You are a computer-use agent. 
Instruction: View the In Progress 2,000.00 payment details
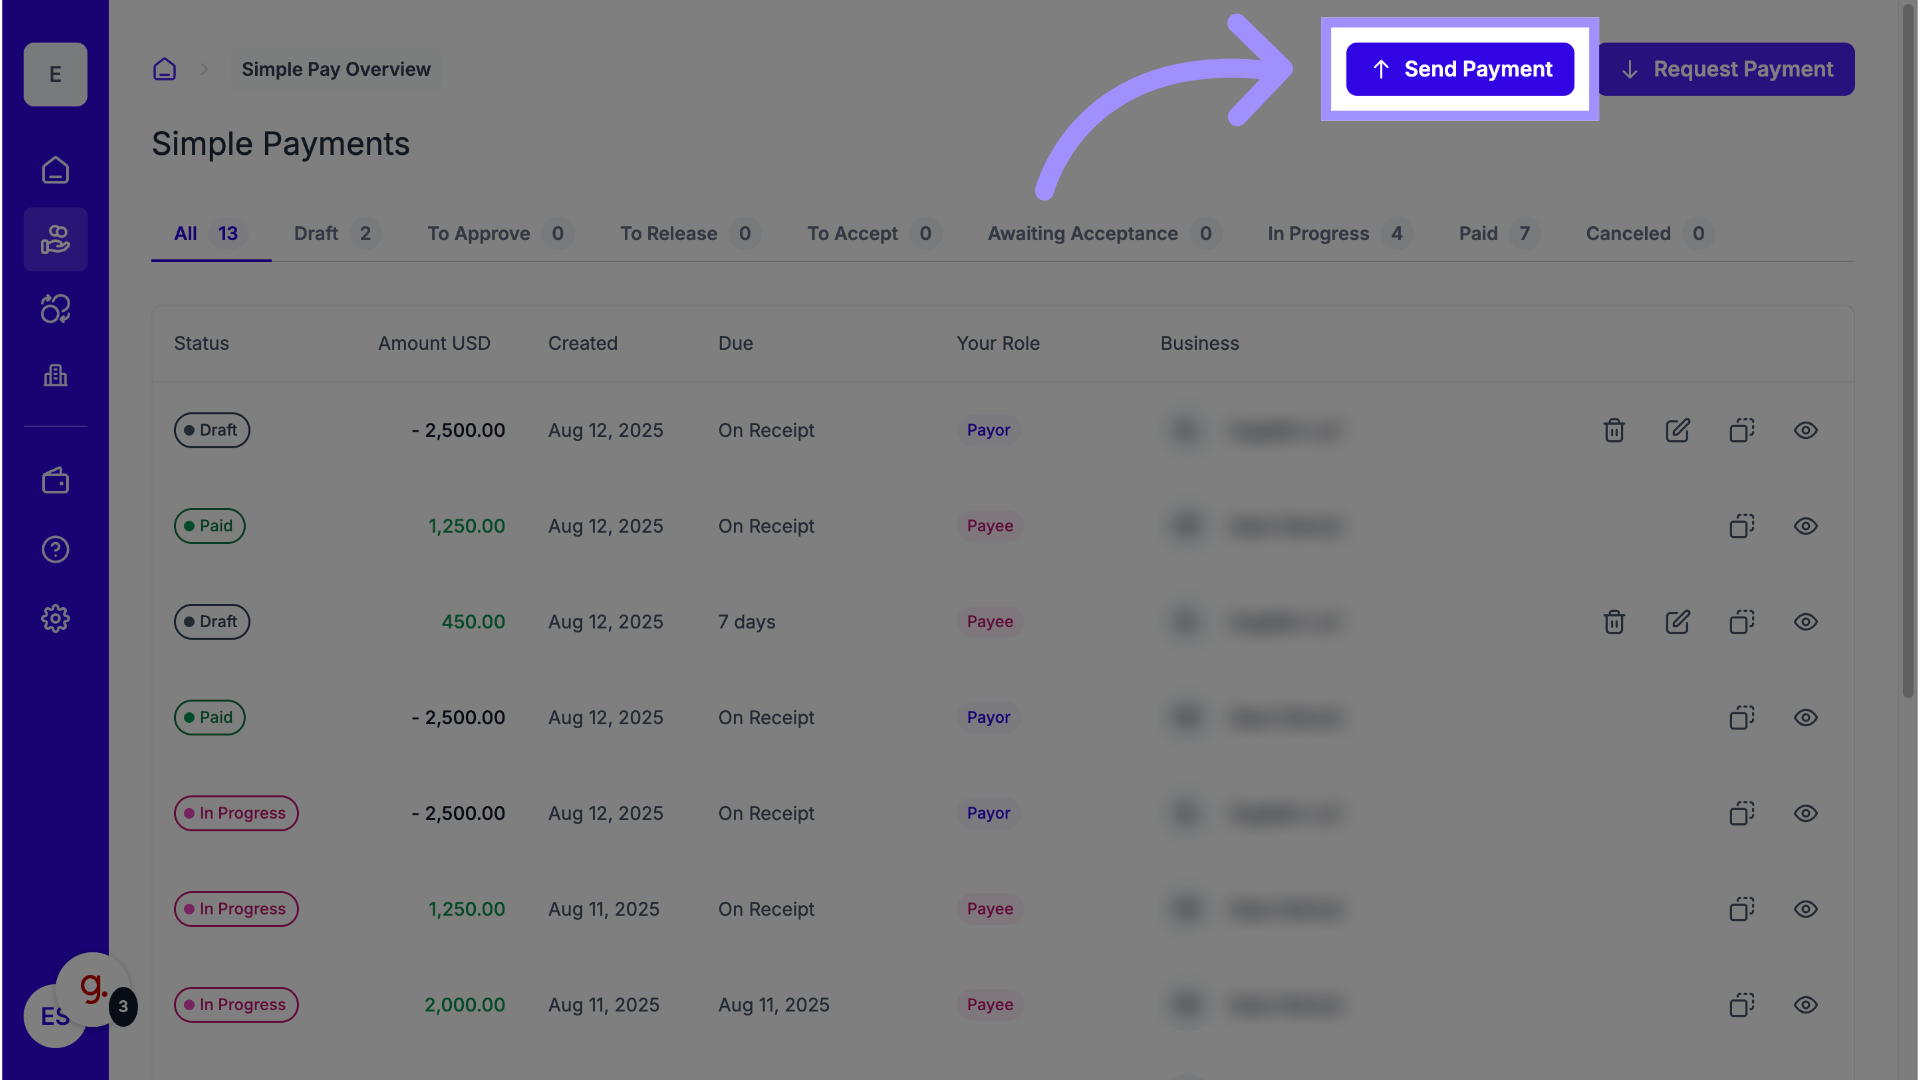[1805, 1005]
